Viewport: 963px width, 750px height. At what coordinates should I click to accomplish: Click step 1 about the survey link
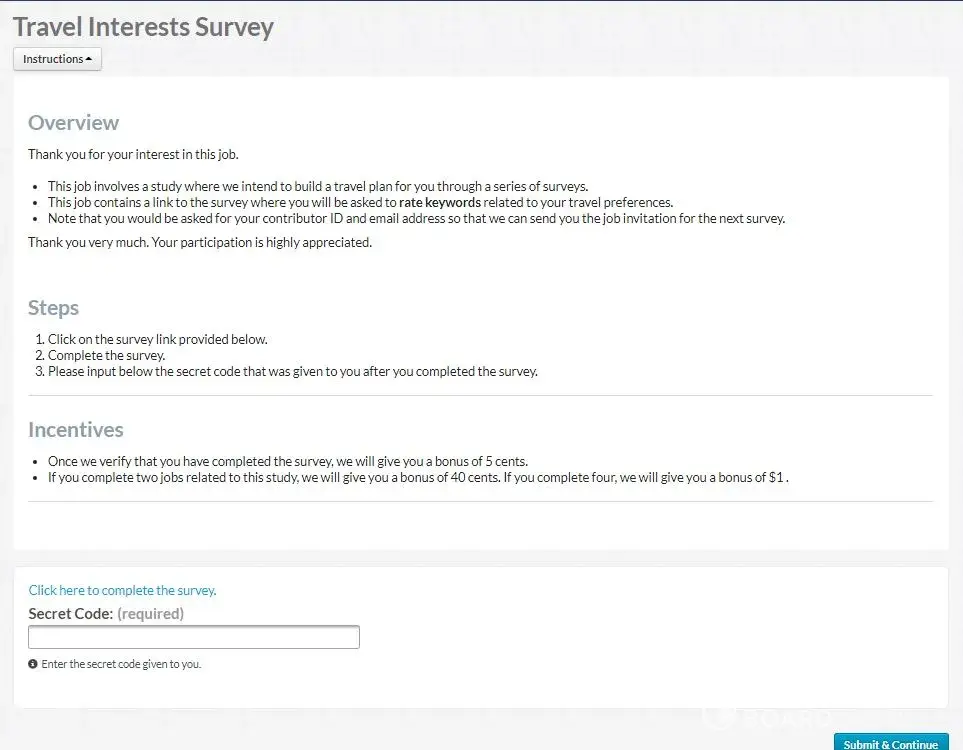point(157,339)
